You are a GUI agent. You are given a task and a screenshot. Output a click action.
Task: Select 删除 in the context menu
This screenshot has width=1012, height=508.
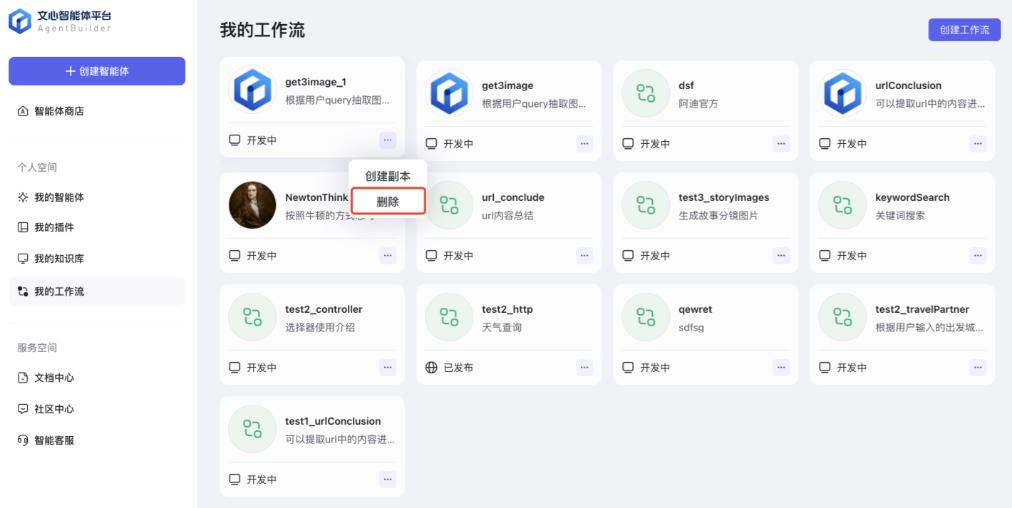coord(388,201)
